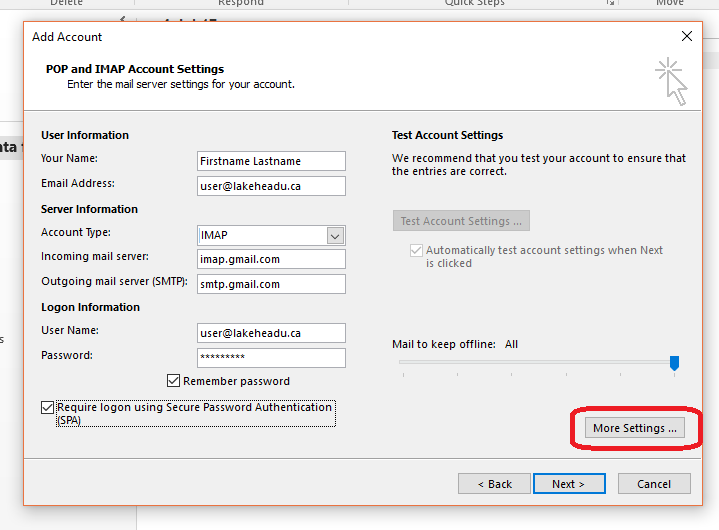Uncheck Require logon using Secure Password Authentication
The height and width of the screenshot is (530, 719).
[48, 408]
